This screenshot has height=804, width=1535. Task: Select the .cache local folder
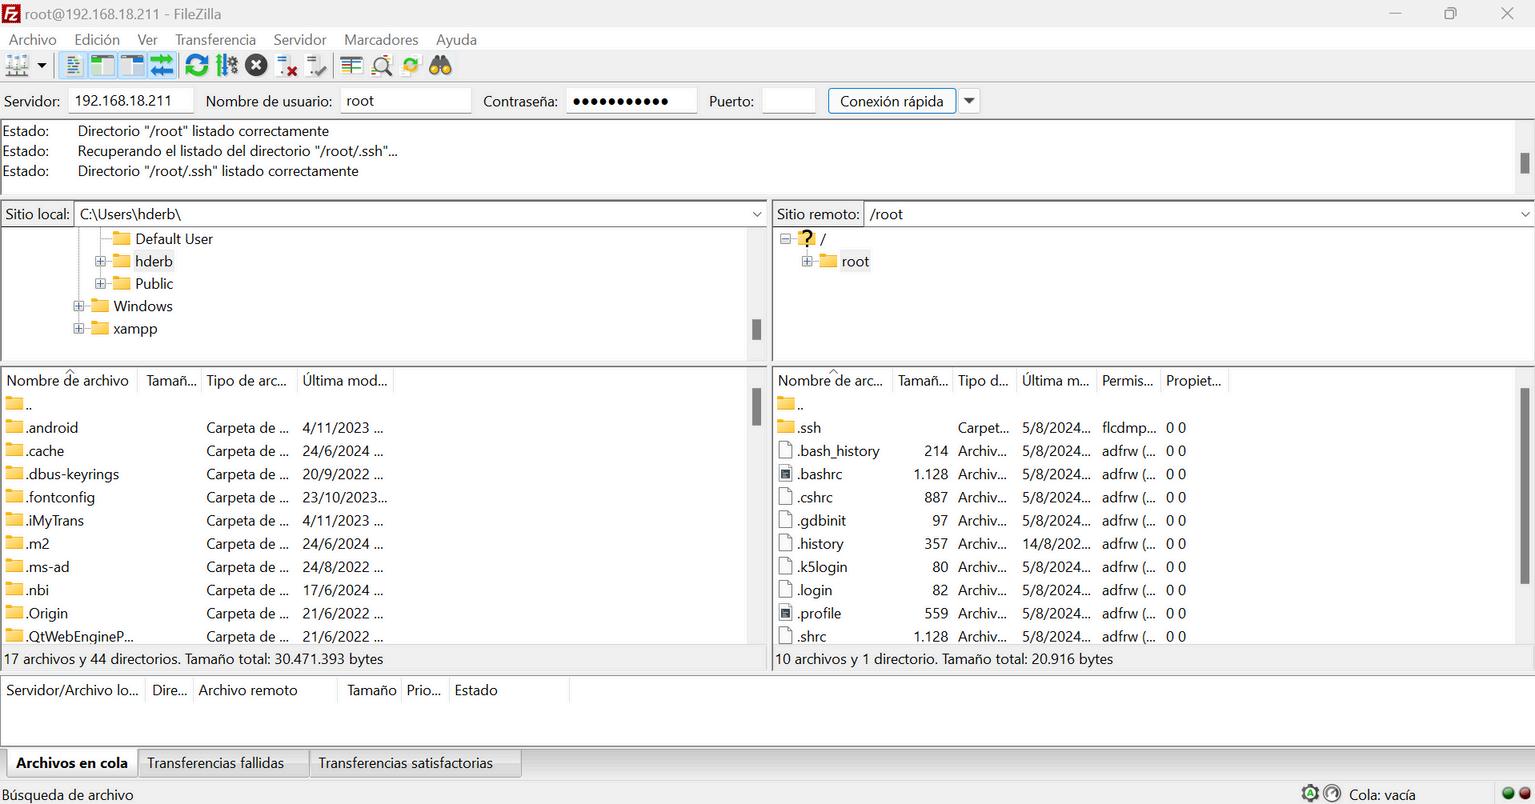point(45,451)
